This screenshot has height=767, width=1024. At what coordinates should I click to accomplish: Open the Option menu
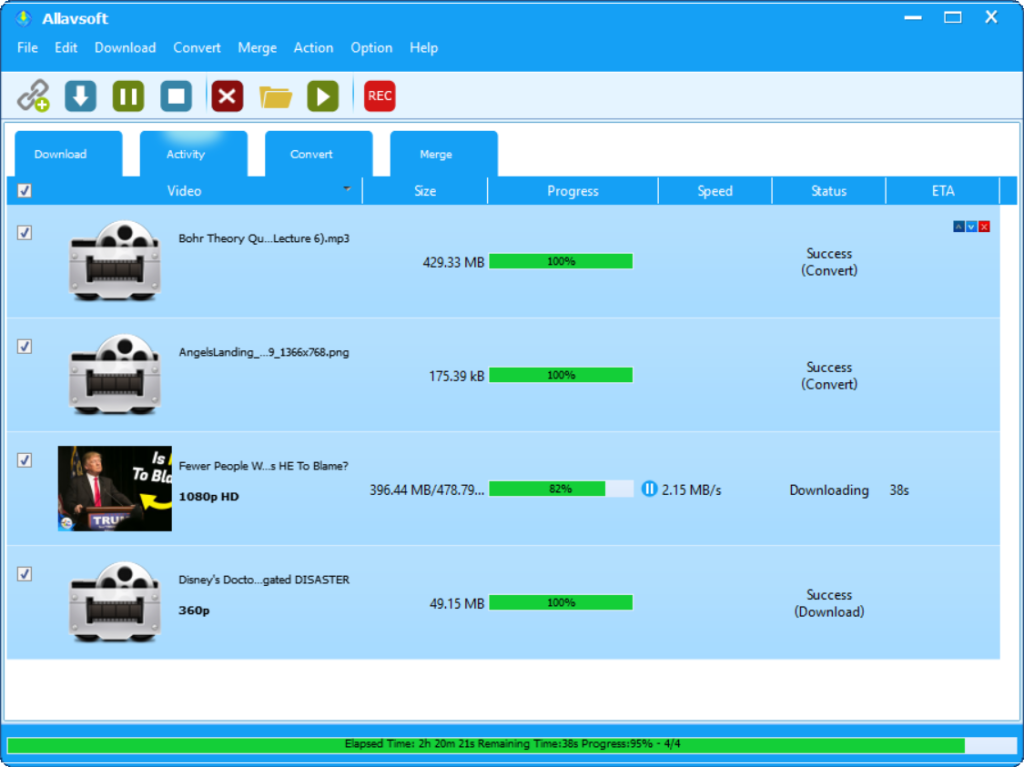point(371,47)
